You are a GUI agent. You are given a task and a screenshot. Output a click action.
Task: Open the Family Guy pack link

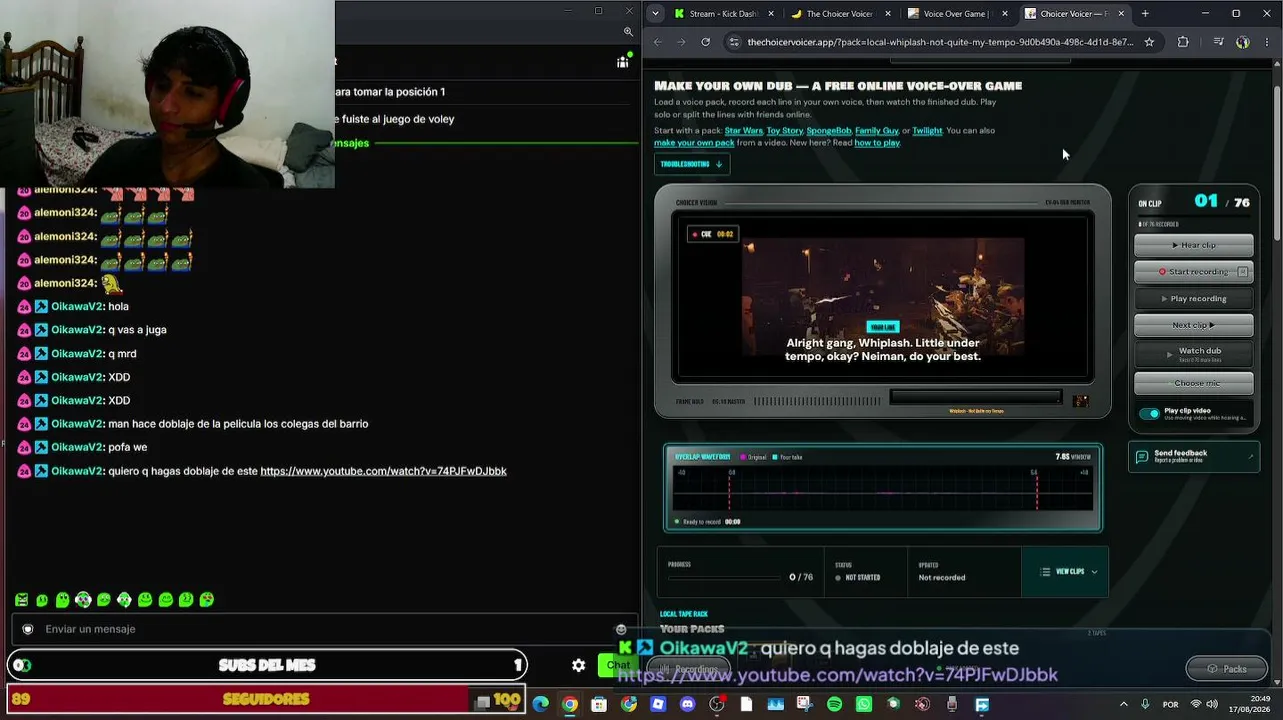pyautogui.click(x=877, y=131)
